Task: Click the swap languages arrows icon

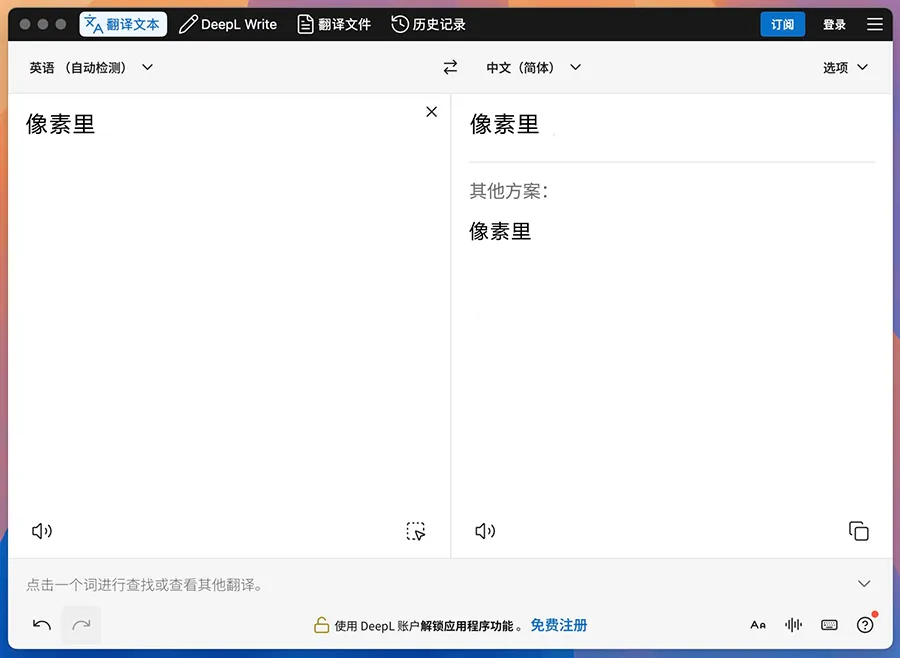Action: [x=450, y=67]
